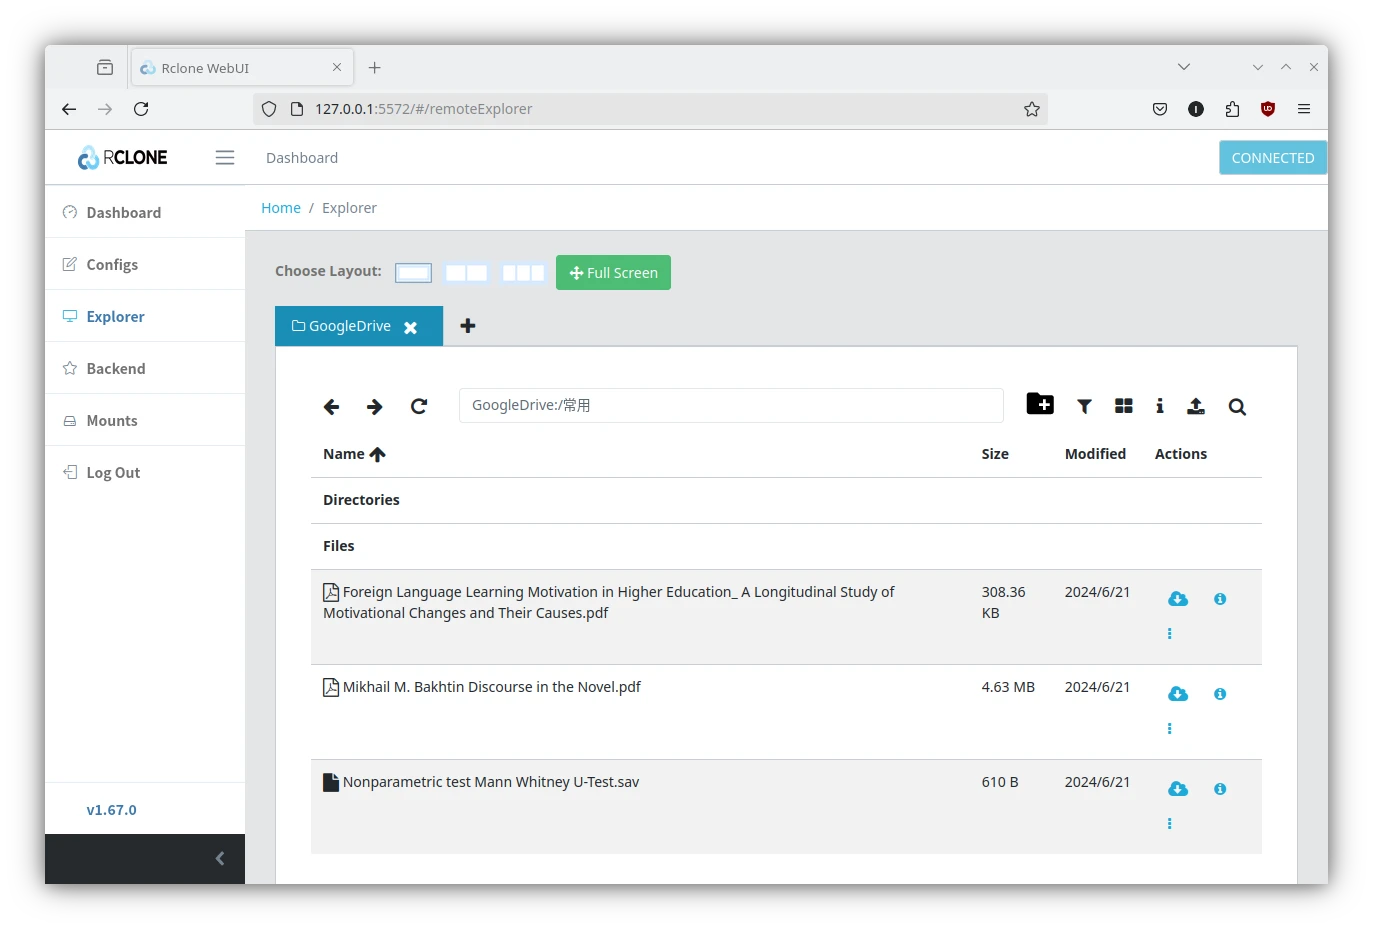This screenshot has height=929, width=1373.
Task: Sort files by the Modified column
Action: (x=1095, y=454)
